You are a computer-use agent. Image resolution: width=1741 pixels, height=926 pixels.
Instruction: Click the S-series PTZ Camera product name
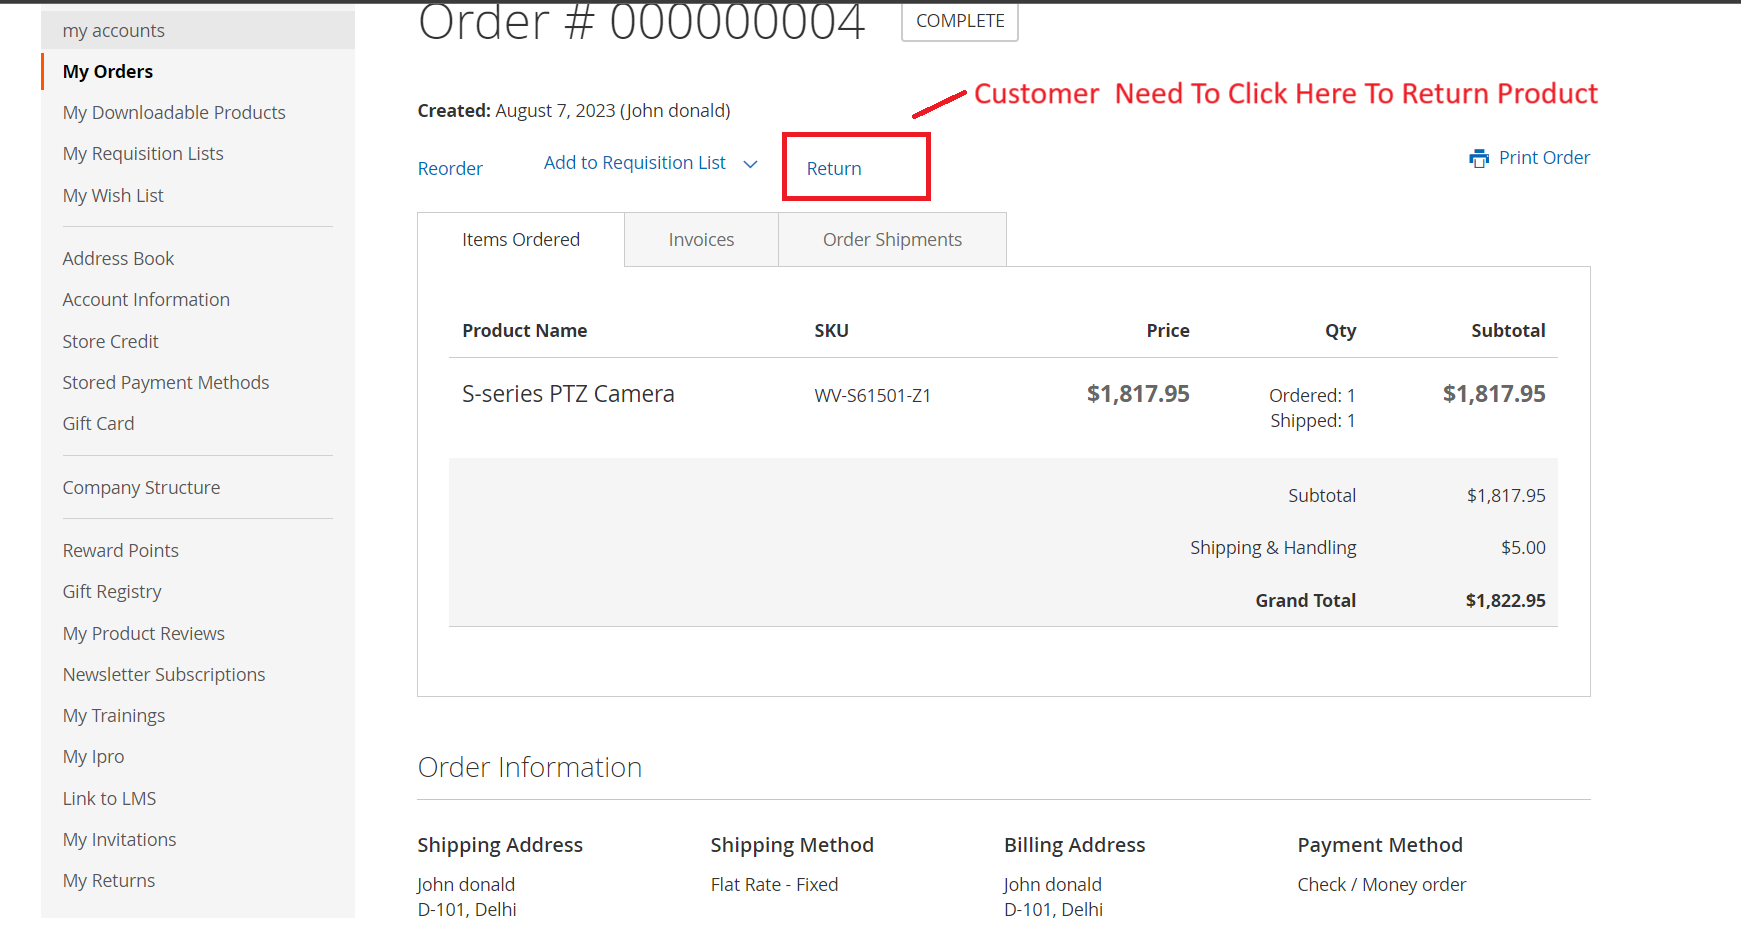point(568,394)
